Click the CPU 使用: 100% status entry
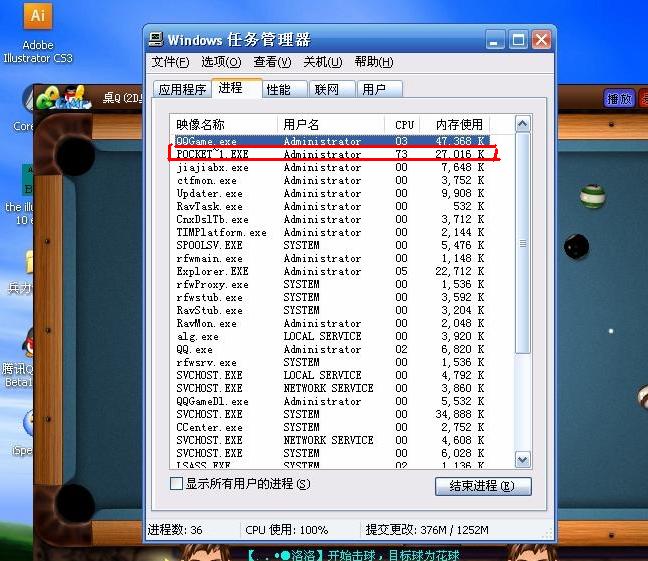The width and height of the screenshot is (648, 561). (286, 530)
